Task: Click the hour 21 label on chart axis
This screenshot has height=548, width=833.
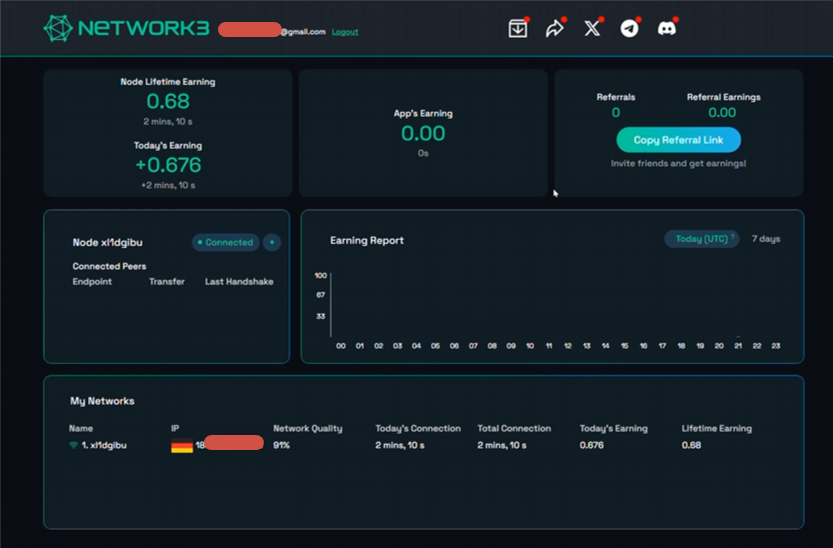Action: [x=738, y=346]
